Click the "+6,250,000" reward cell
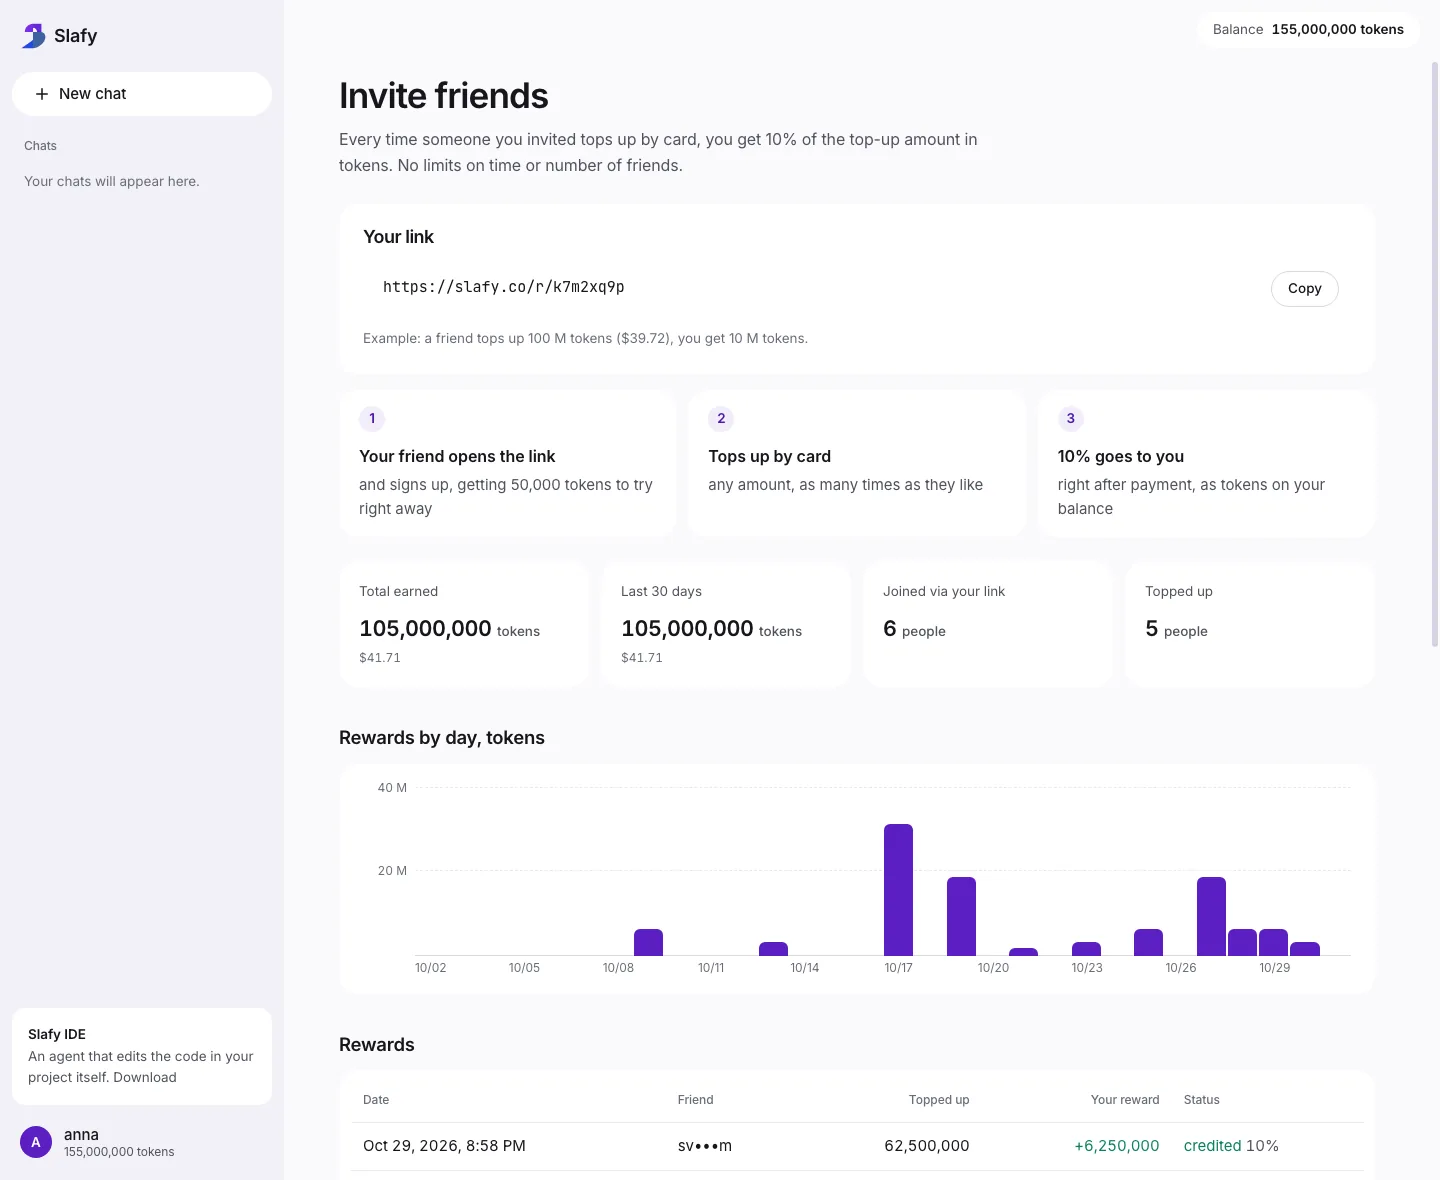Image resolution: width=1440 pixels, height=1180 pixels. coord(1117,1146)
